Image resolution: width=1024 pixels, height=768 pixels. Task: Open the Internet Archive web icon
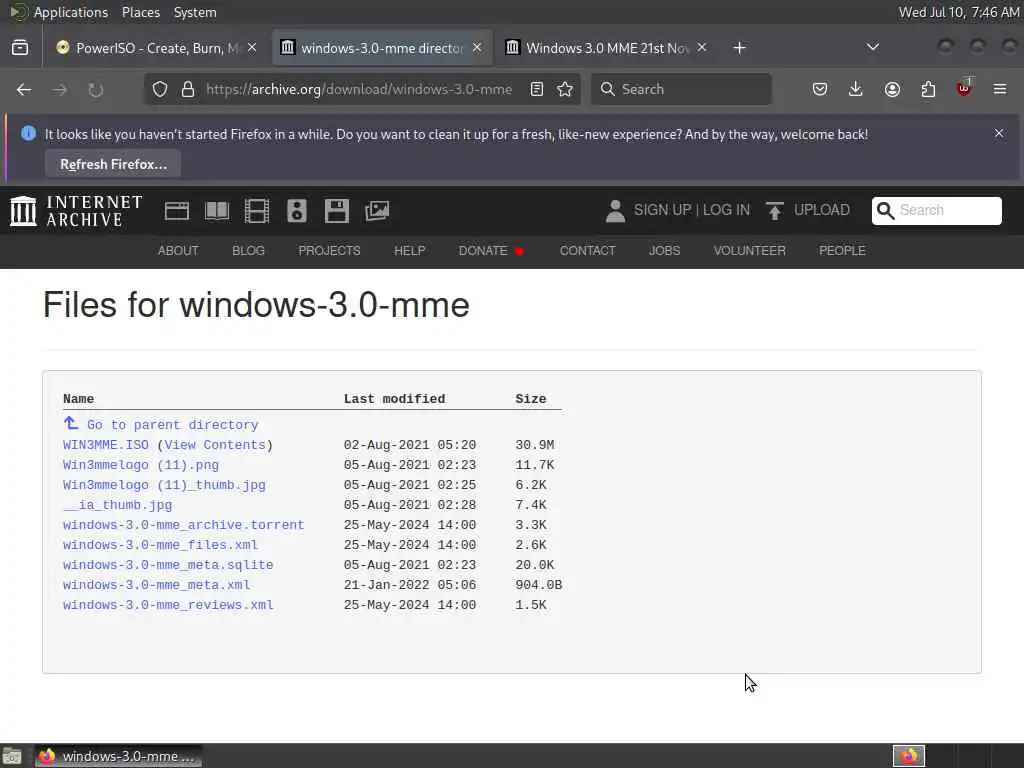click(177, 211)
